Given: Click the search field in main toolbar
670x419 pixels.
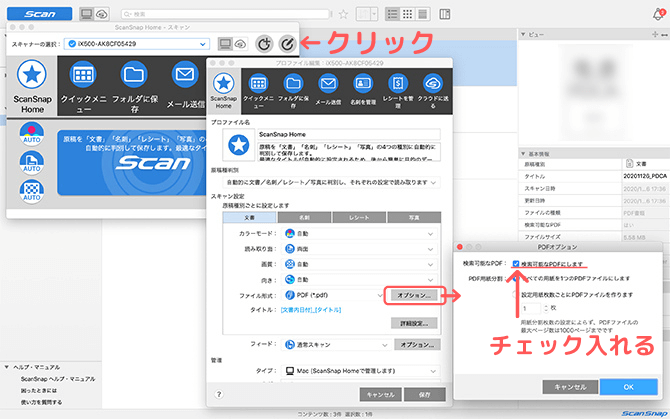Looking at the screenshot, I should point(225,14).
